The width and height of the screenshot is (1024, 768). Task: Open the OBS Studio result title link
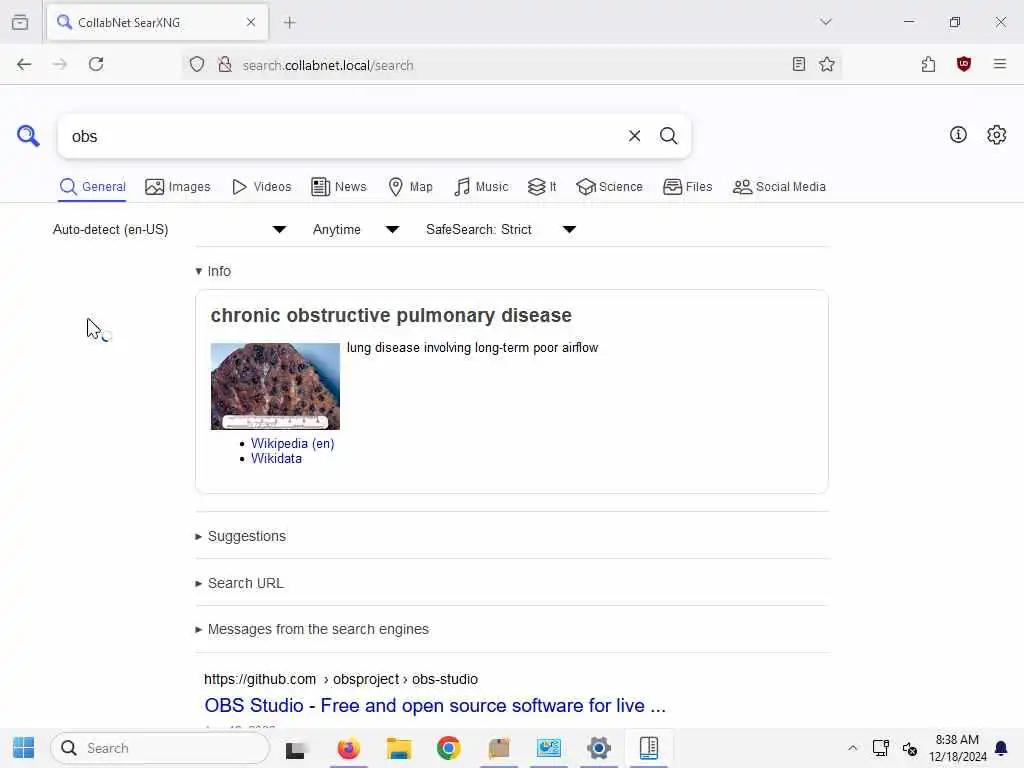click(x=435, y=706)
